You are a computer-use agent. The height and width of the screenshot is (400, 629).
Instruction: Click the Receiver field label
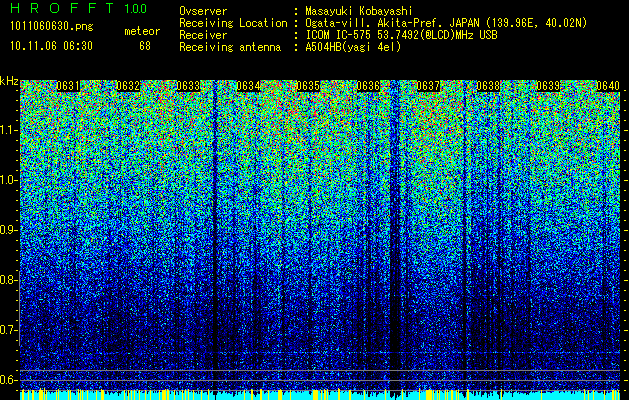coord(203,35)
